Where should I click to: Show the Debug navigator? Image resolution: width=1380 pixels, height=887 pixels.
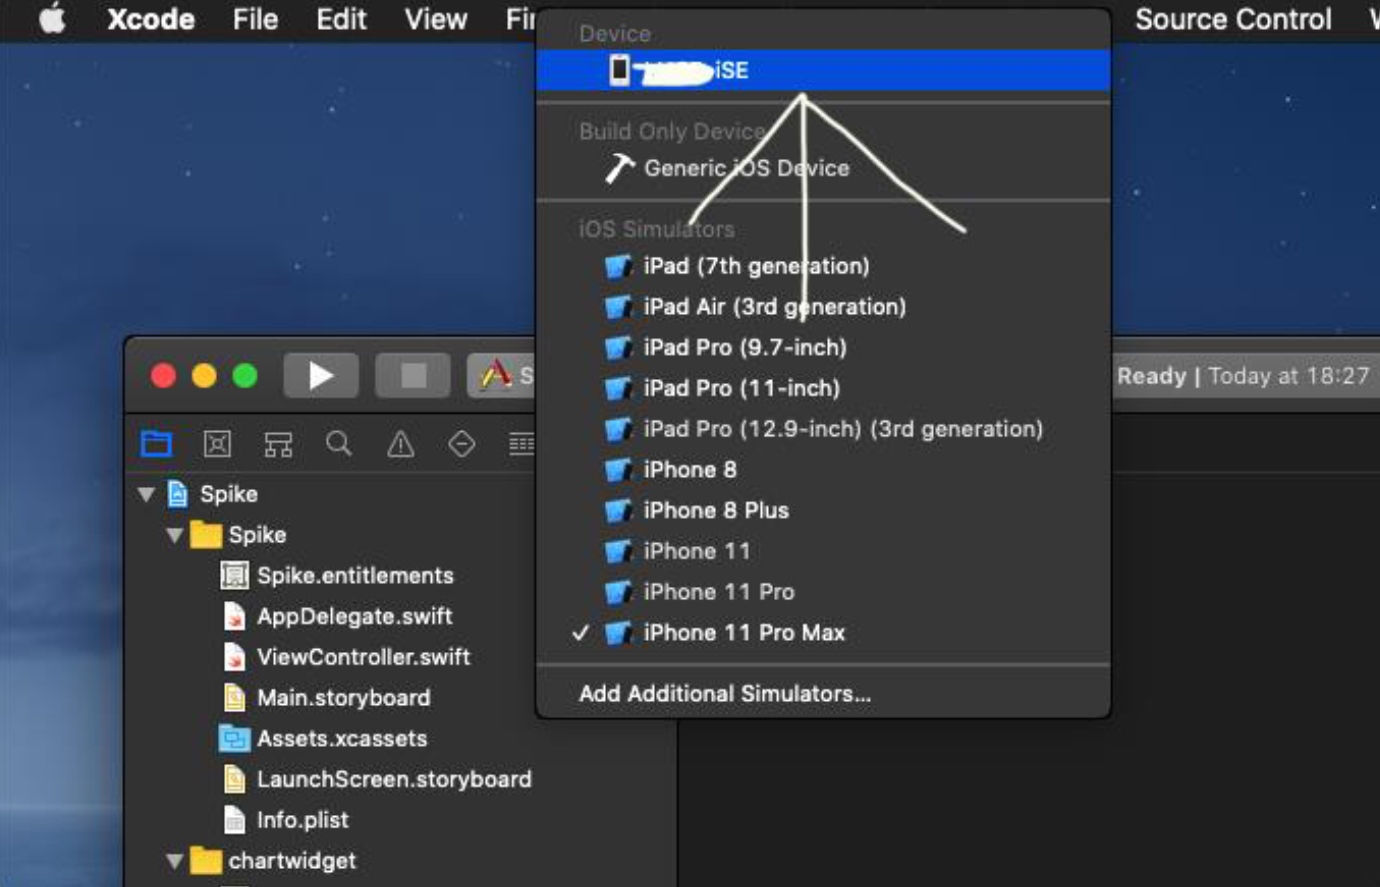coord(522,444)
